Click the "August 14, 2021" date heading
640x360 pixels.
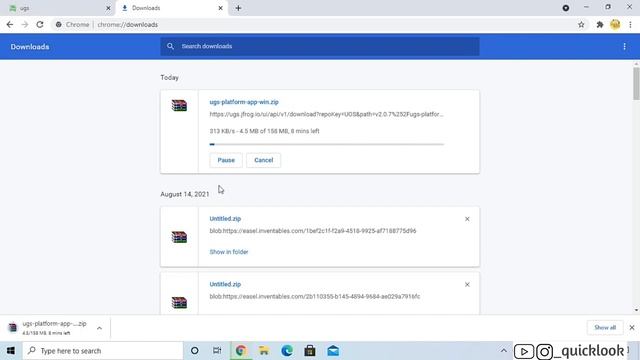pos(184,194)
